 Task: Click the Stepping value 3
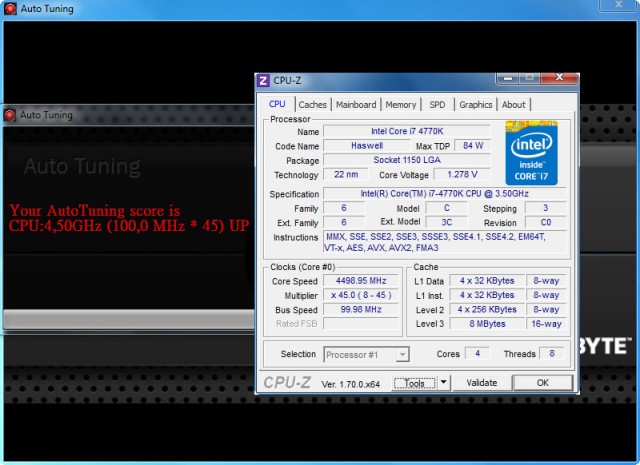[x=545, y=208]
